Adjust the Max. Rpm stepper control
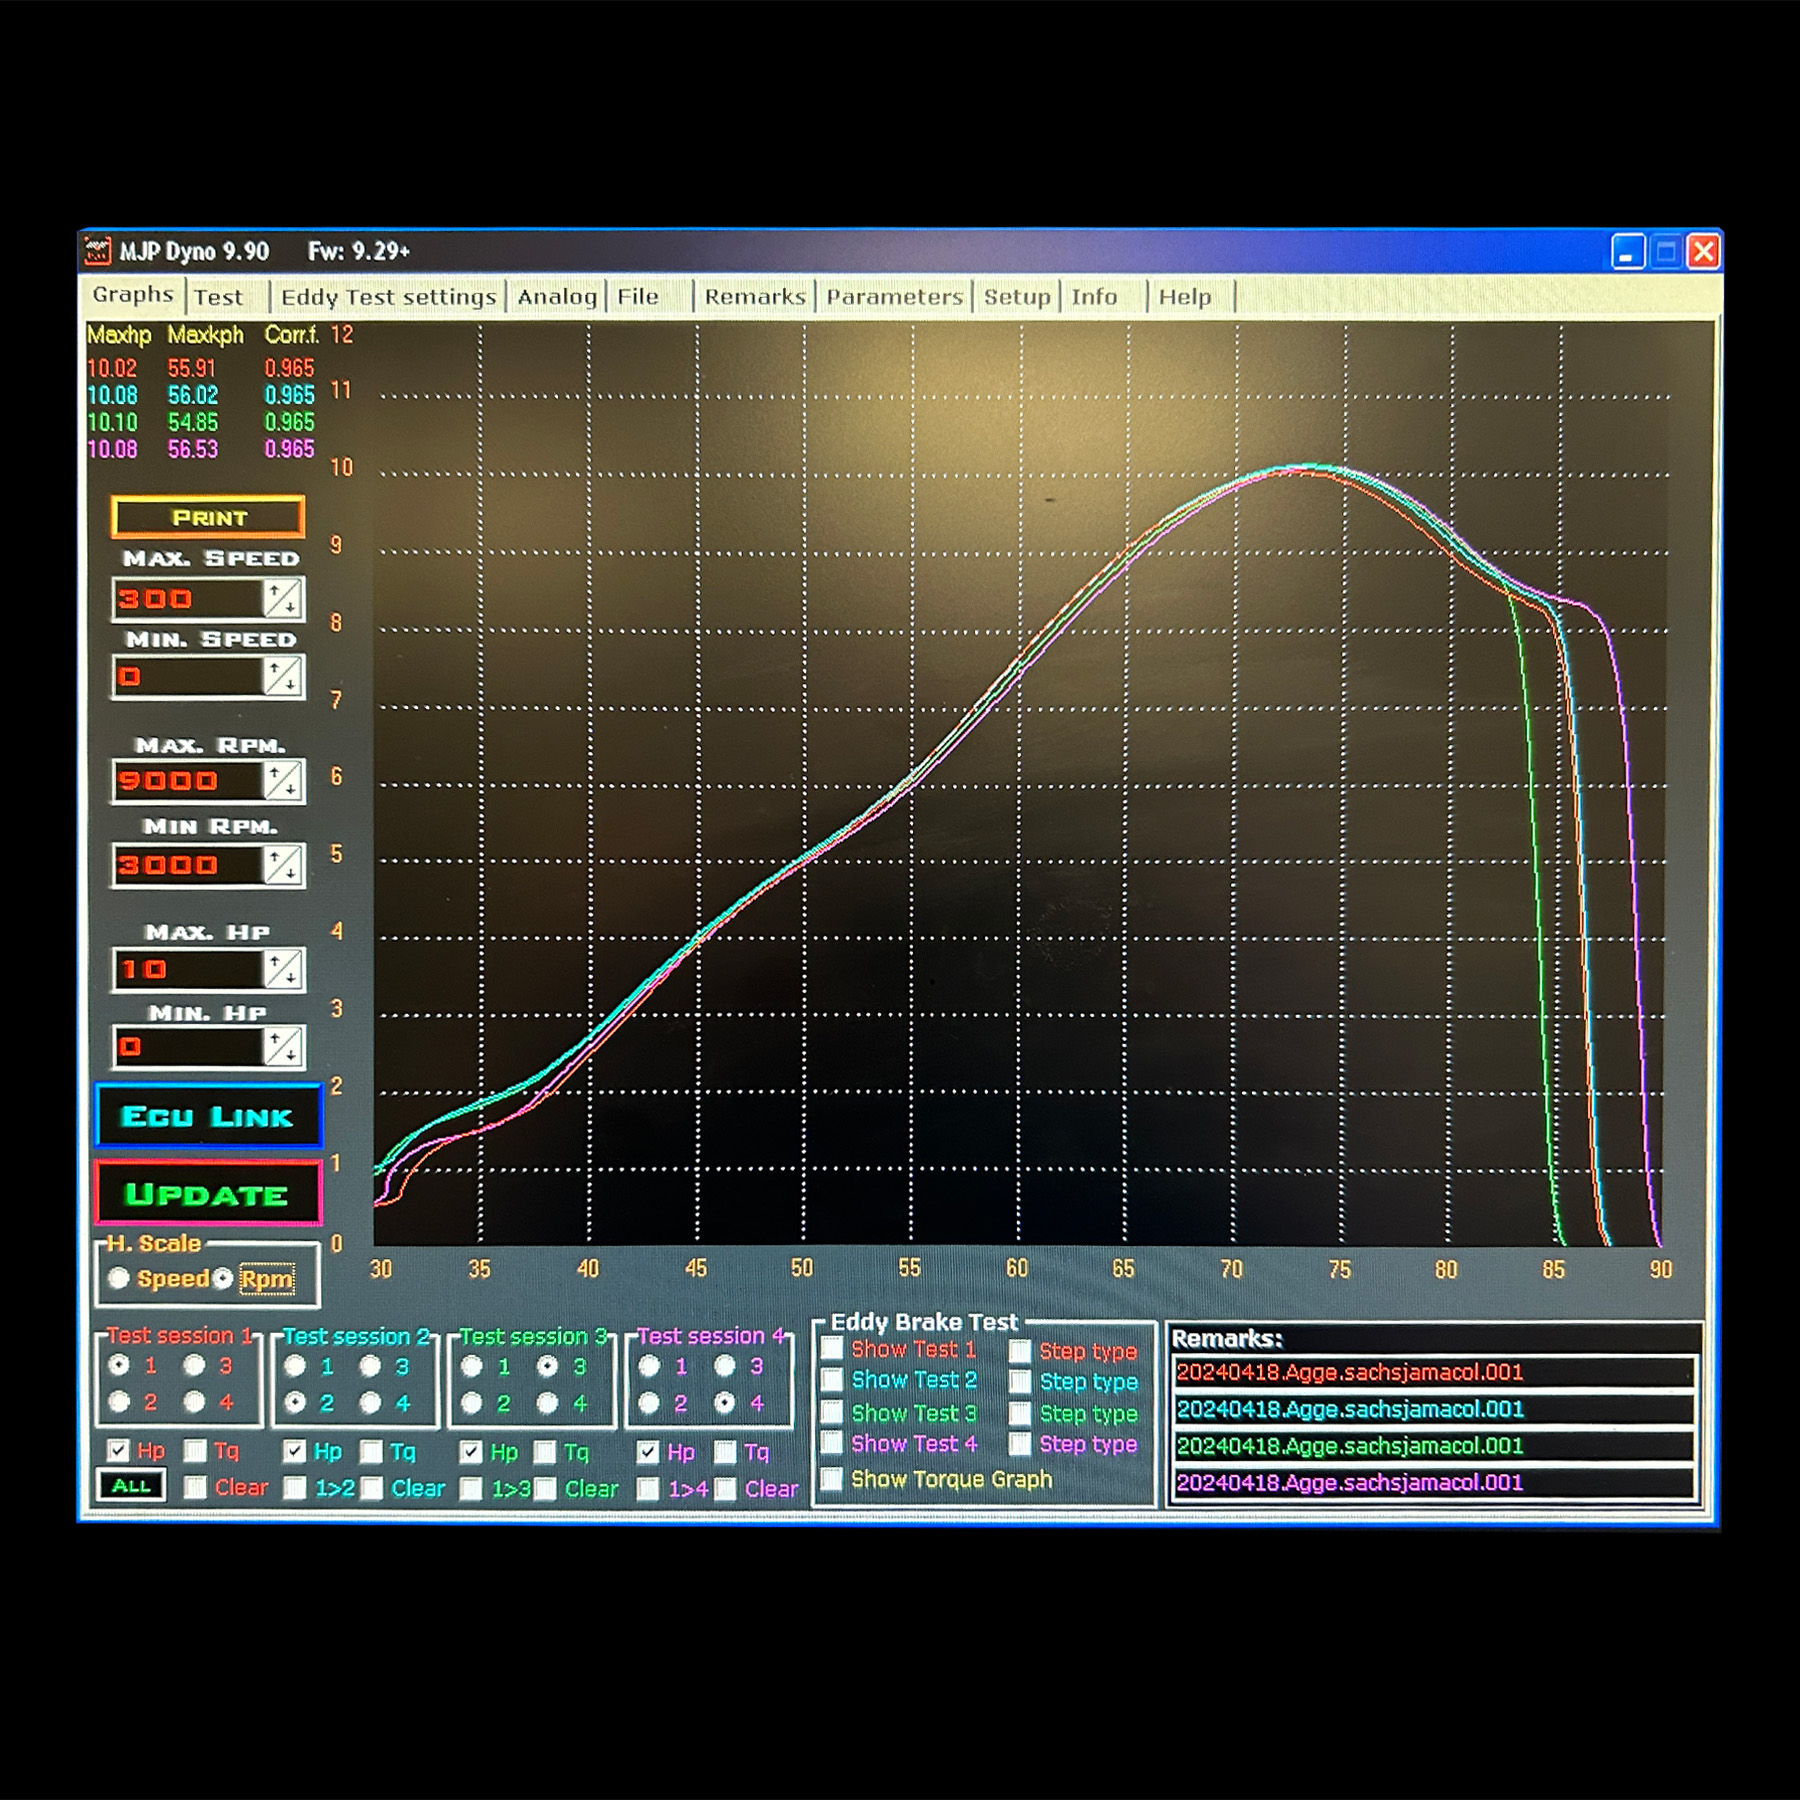Viewport: 1800px width, 1800px height. pyautogui.click(x=283, y=780)
